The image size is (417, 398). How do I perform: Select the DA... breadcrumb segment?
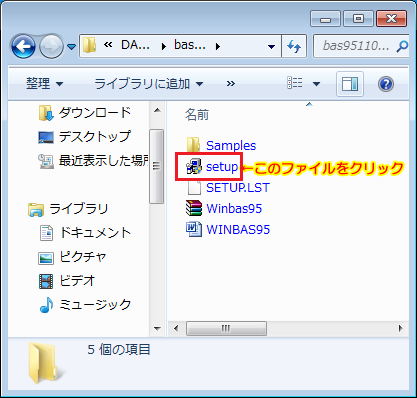[135, 45]
